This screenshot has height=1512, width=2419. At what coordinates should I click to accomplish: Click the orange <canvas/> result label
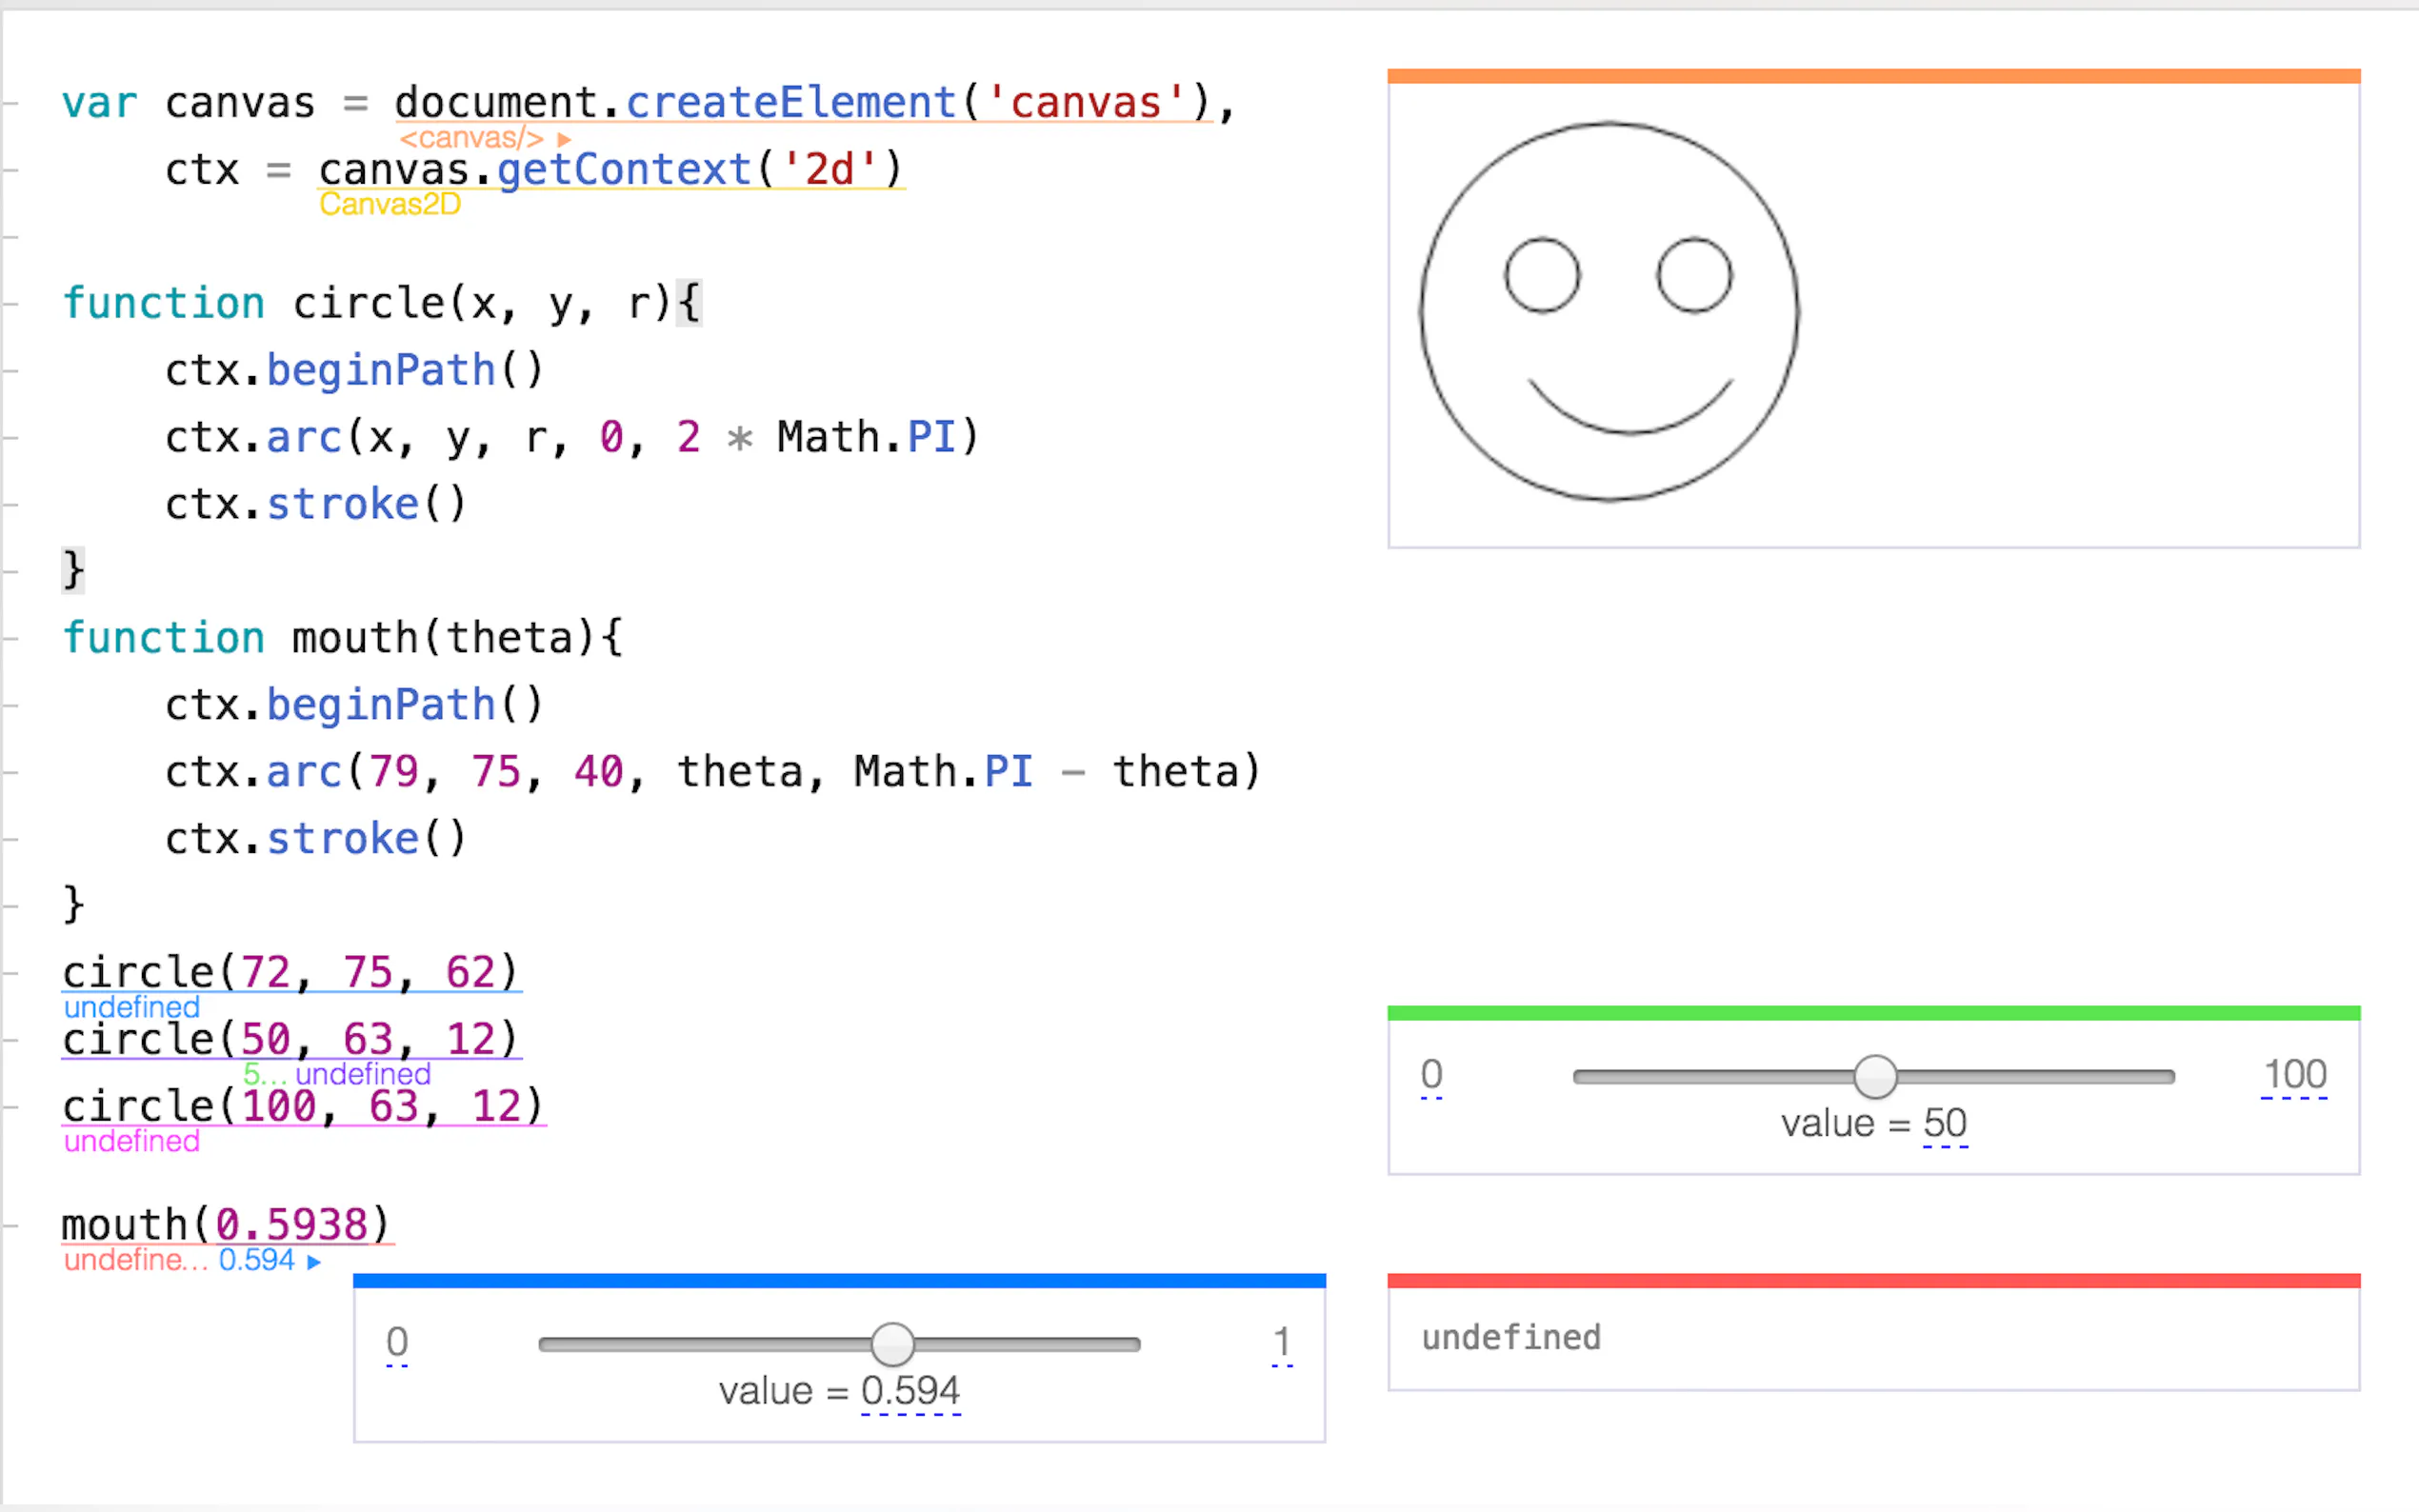pyautogui.click(x=471, y=138)
